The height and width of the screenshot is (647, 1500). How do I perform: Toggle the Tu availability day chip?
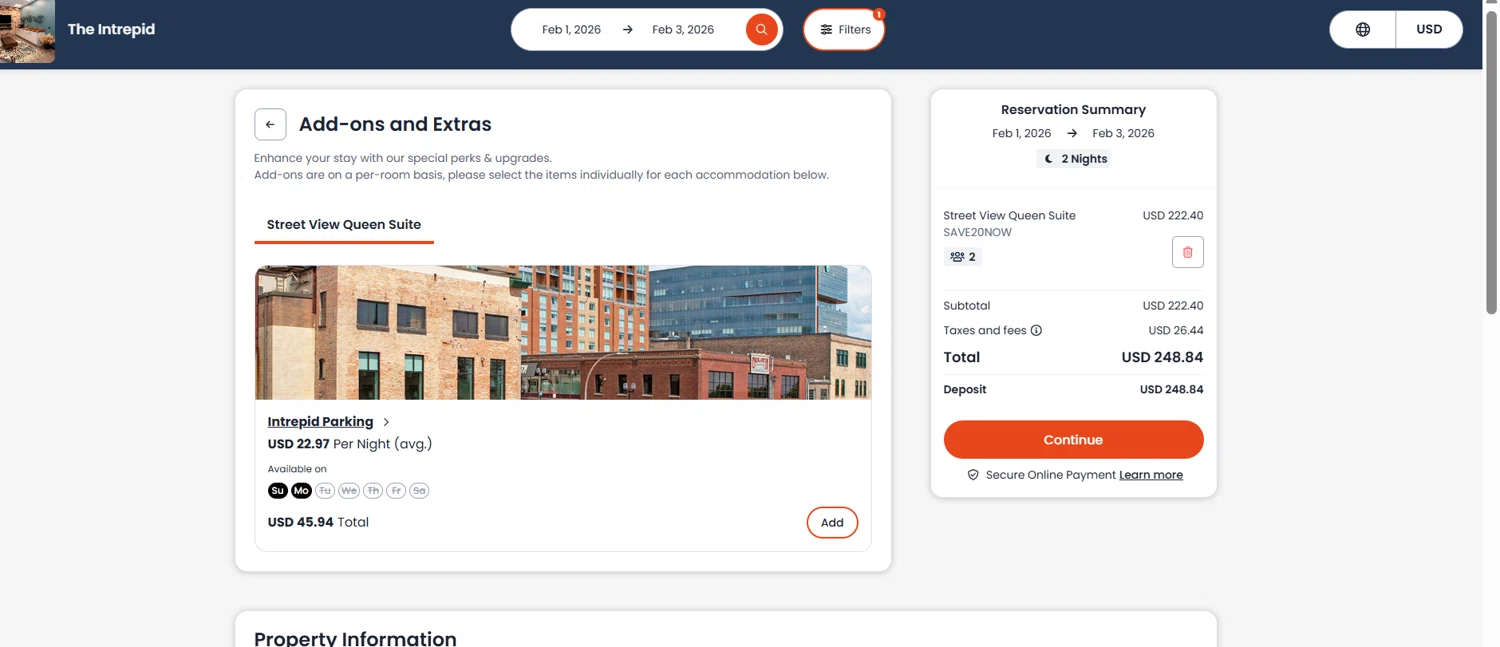[x=325, y=491]
